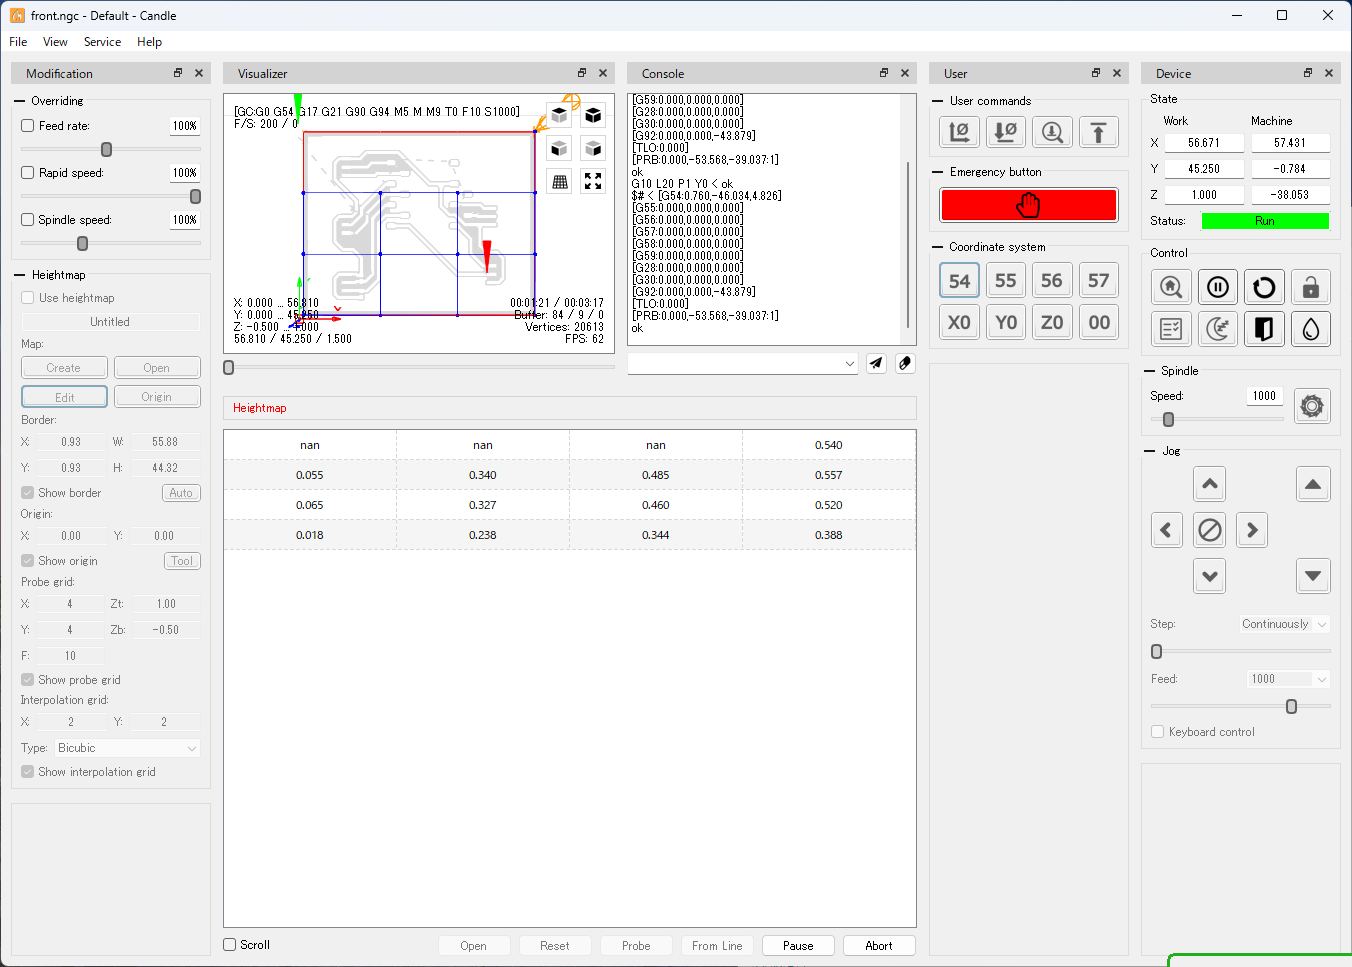This screenshot has width=1352, height=967.
Task: Set the visualizer to left side view
Action: [x=593, y=149]
